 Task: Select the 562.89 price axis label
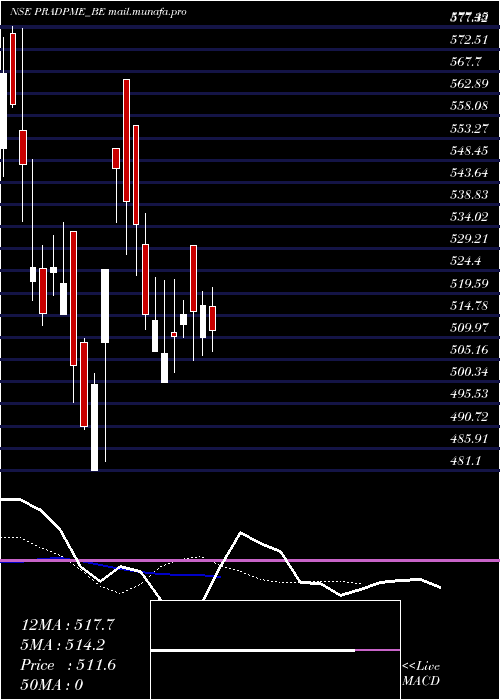point(468,84)
